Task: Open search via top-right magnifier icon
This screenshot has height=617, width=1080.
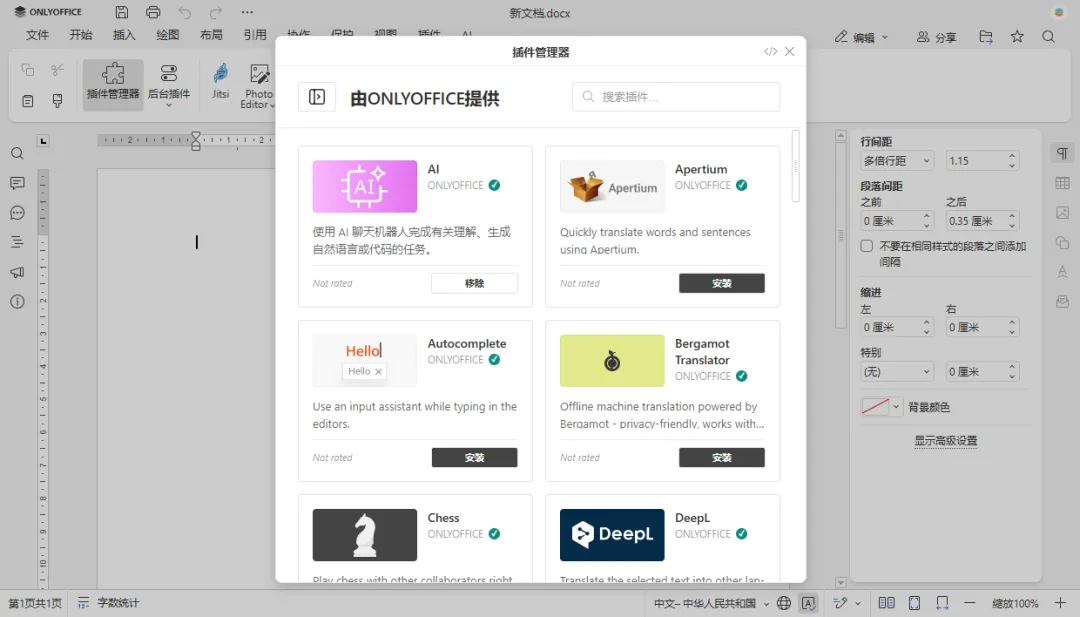Action: pyautogui.click(x=1048, y=37)
